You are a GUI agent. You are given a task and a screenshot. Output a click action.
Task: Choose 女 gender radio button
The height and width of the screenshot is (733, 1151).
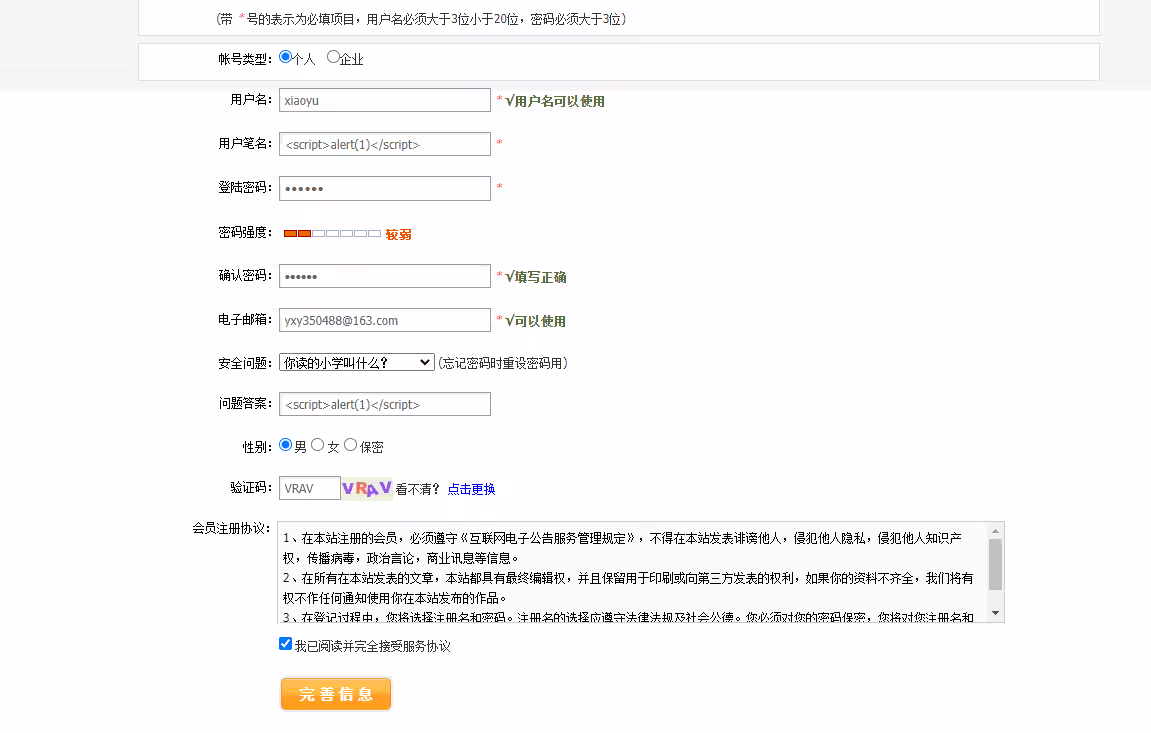click(x=318, y=445)
